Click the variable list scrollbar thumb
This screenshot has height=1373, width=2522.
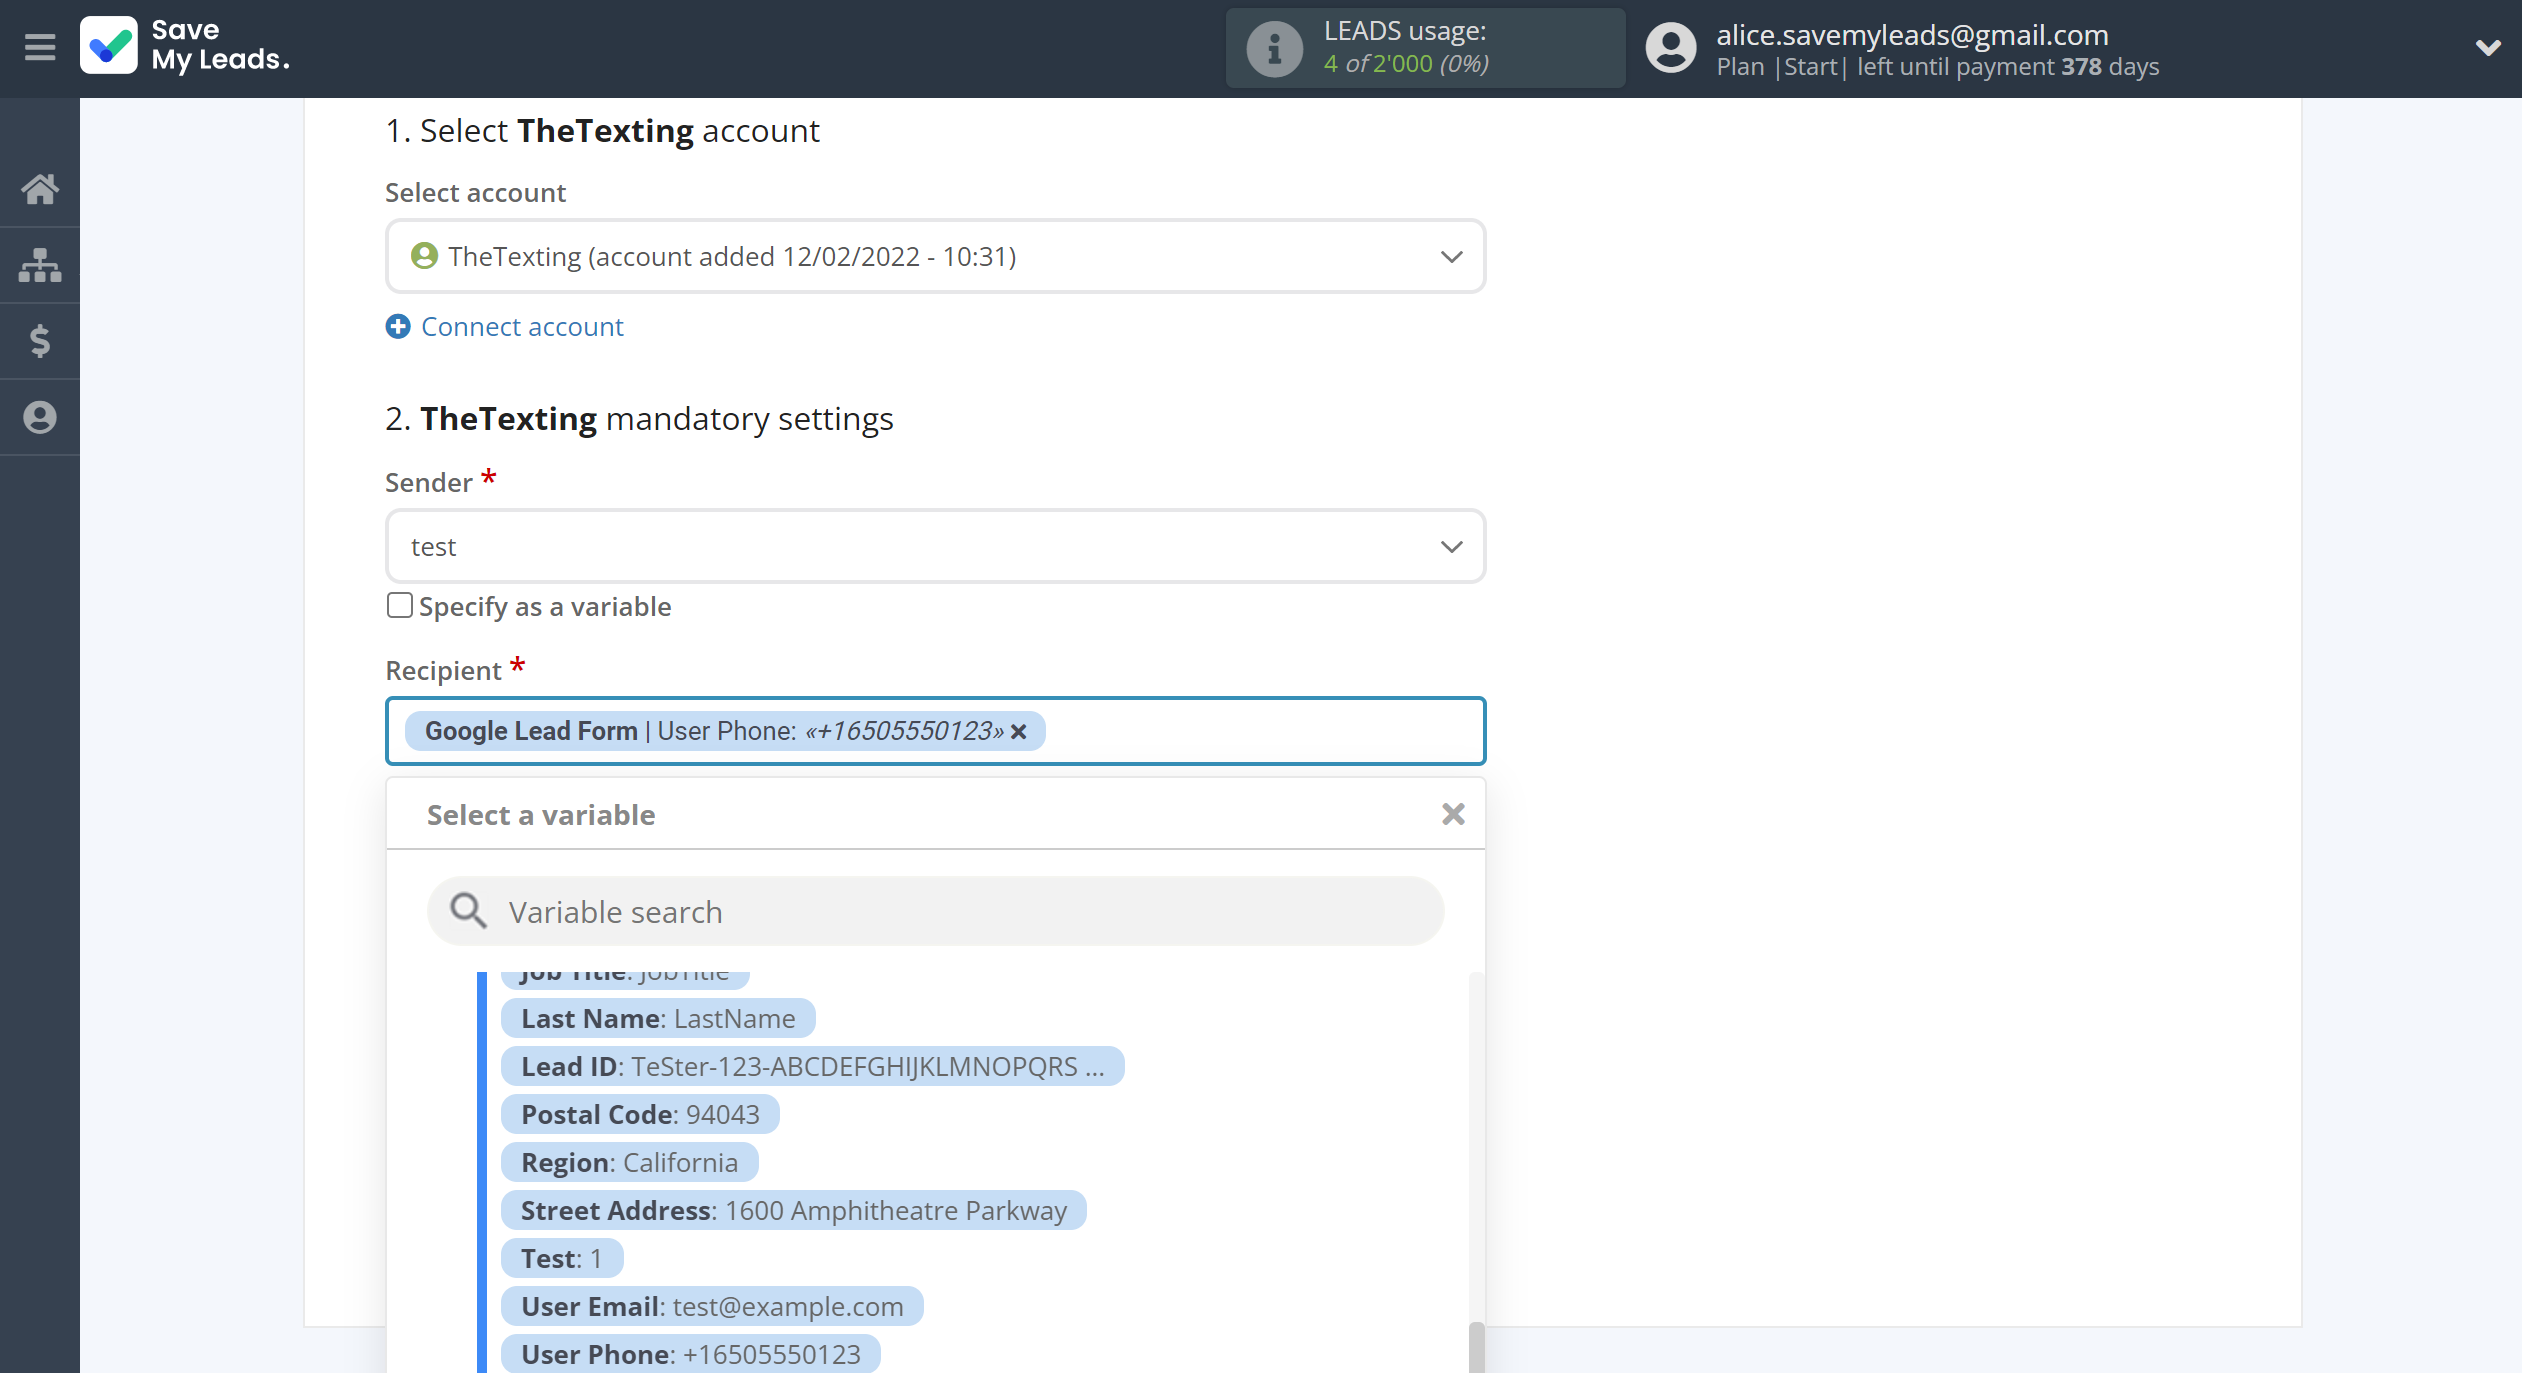point(1476,1347)
